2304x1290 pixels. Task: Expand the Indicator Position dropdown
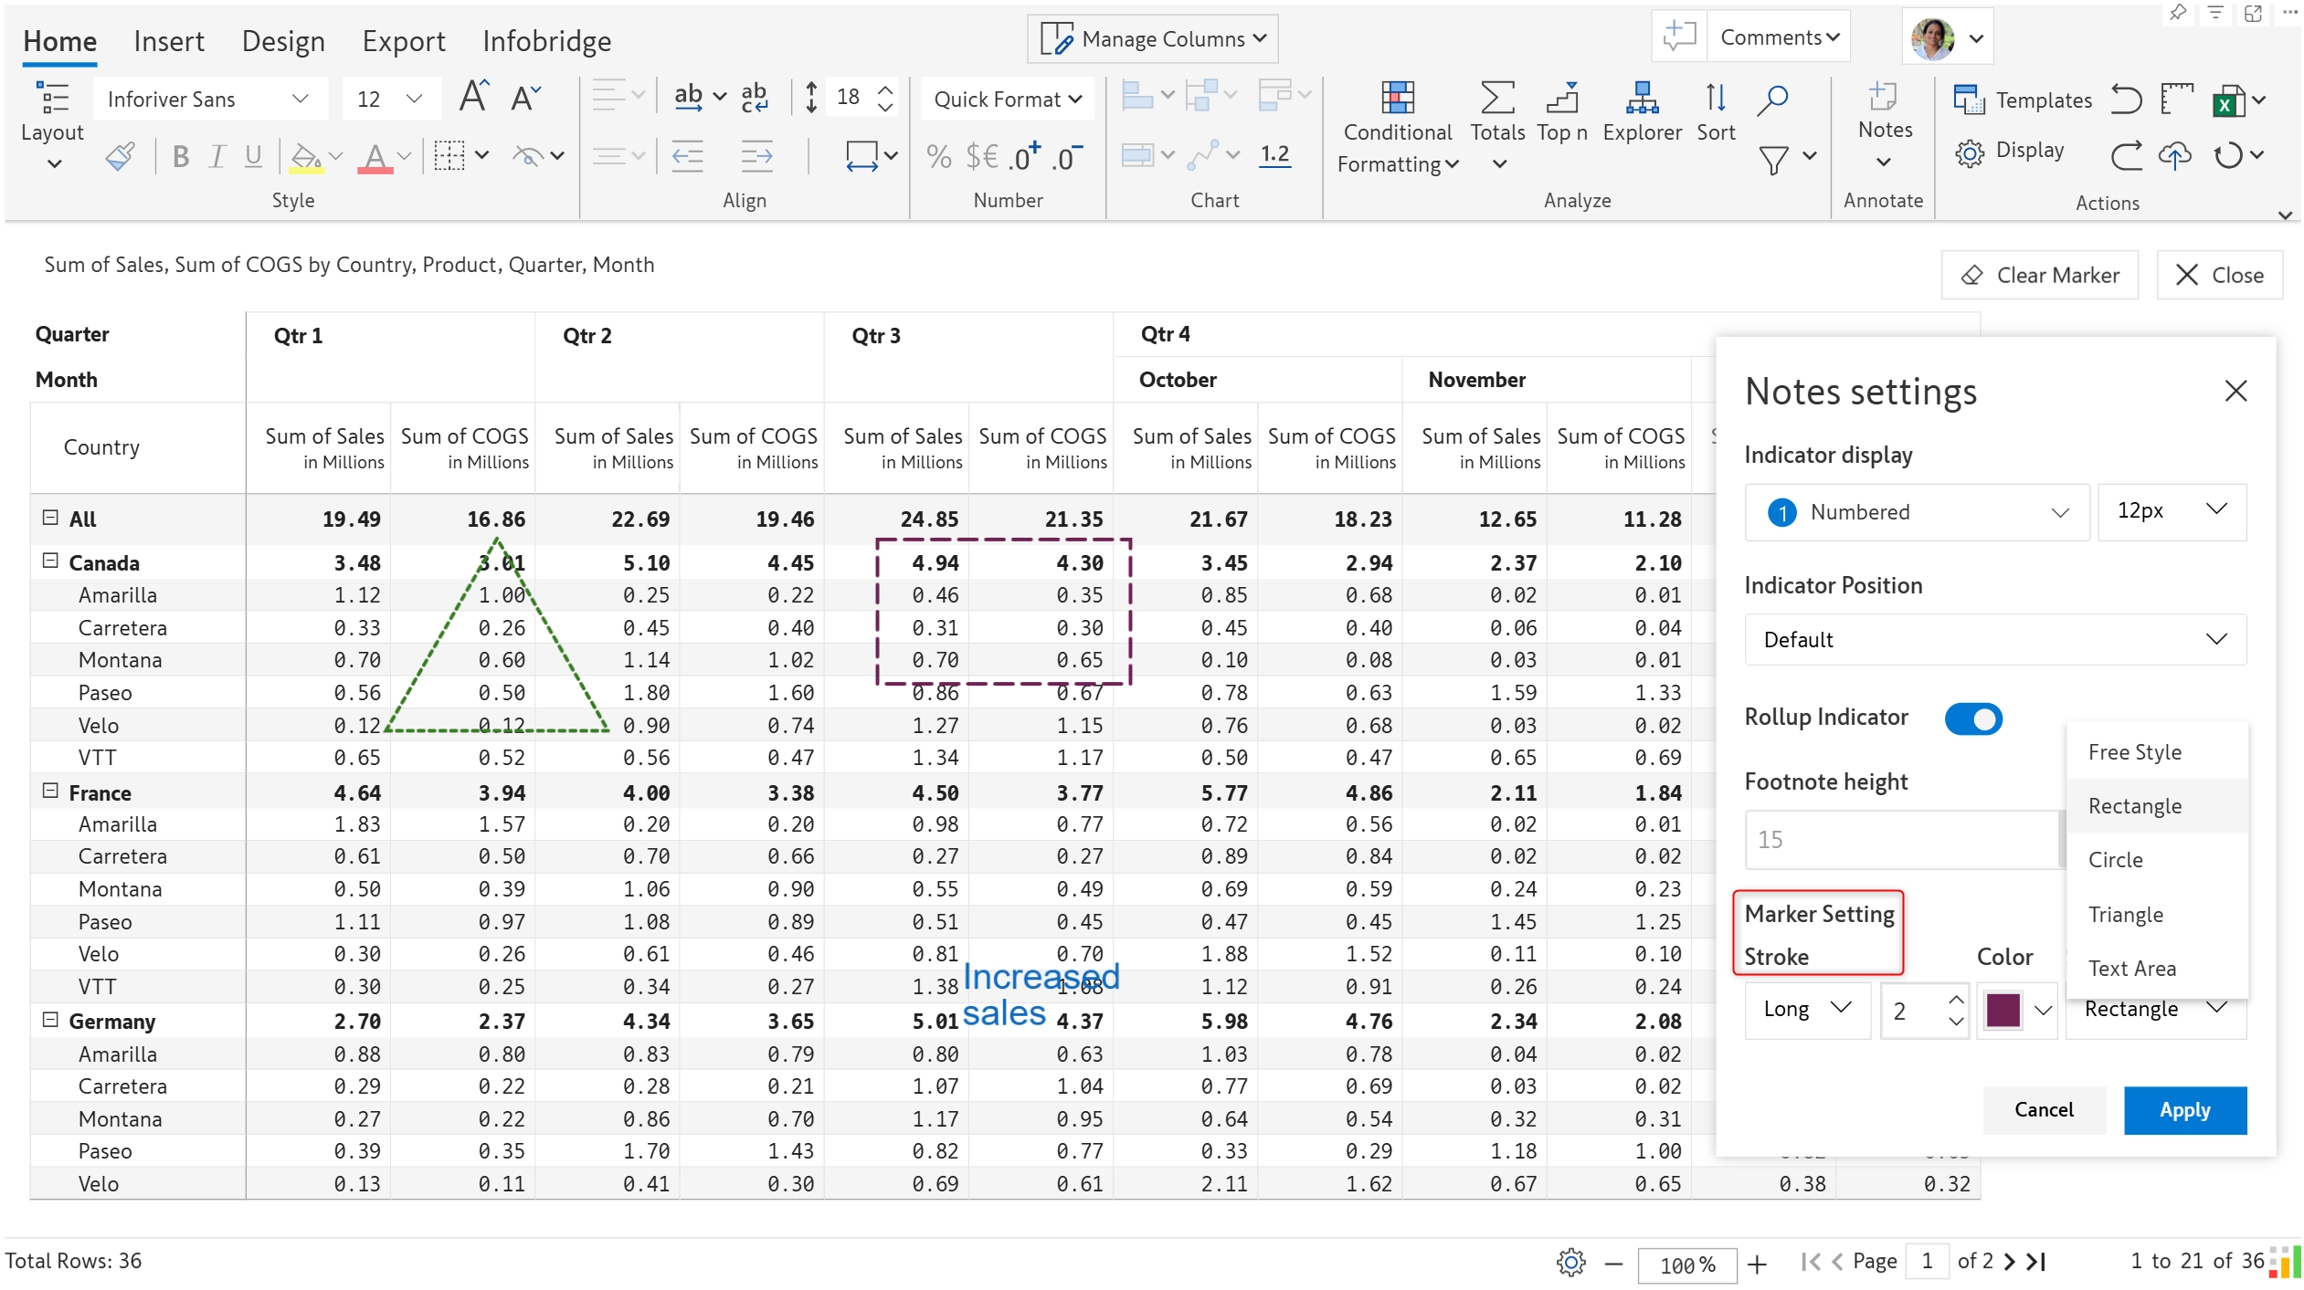pos(1994,640)
